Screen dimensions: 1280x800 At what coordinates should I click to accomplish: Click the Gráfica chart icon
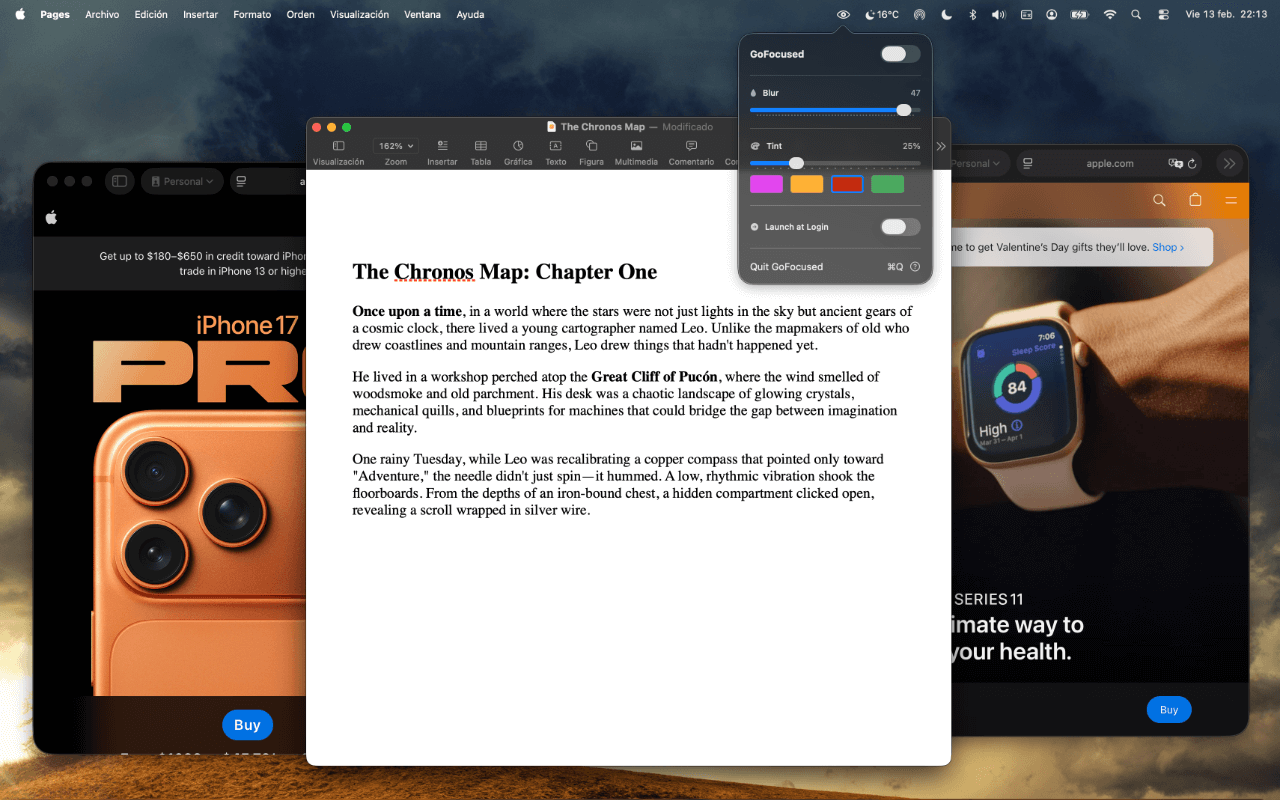[x=518, y=144]
